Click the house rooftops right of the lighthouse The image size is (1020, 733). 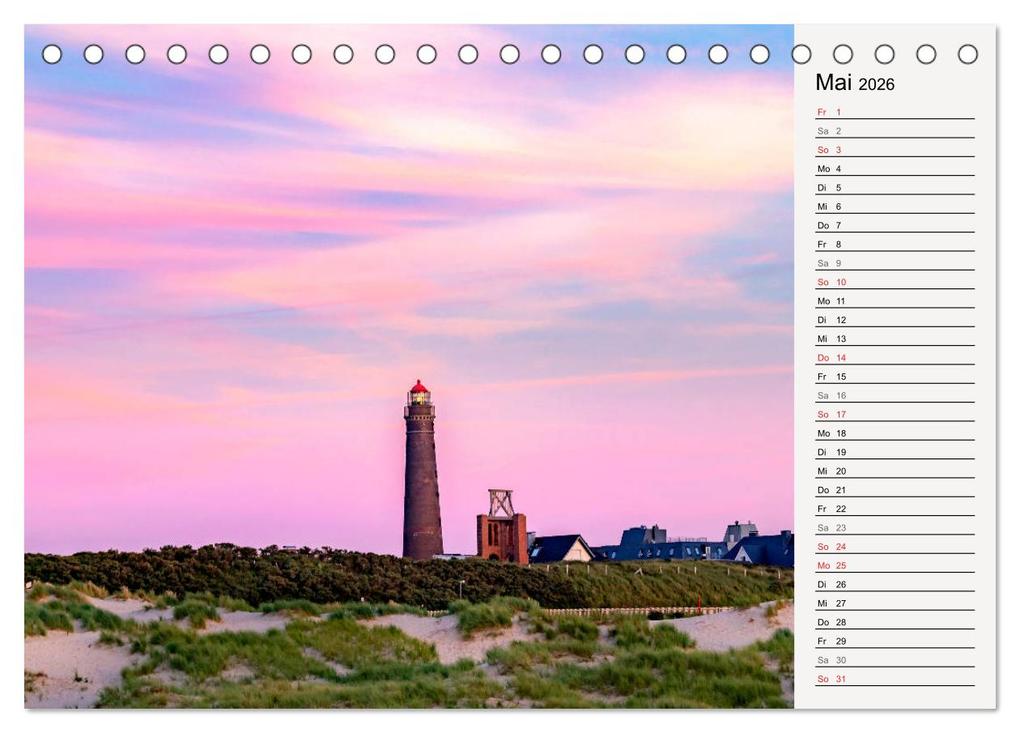tap(650, 545)
